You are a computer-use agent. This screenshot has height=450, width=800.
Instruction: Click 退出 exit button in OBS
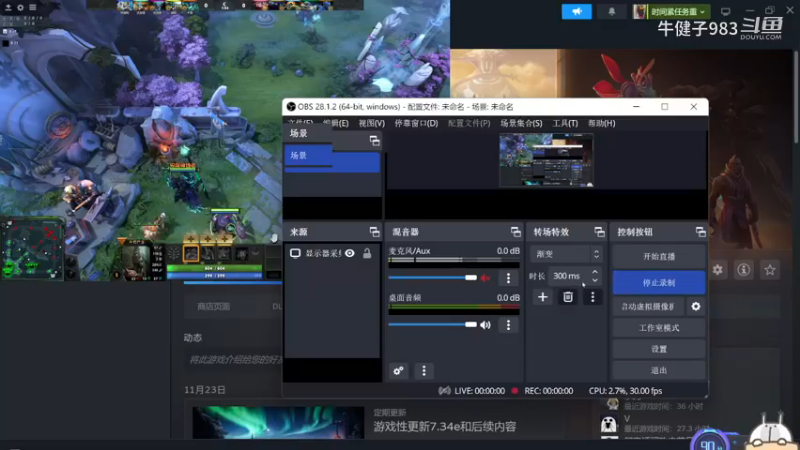click(x=659, y=371)
